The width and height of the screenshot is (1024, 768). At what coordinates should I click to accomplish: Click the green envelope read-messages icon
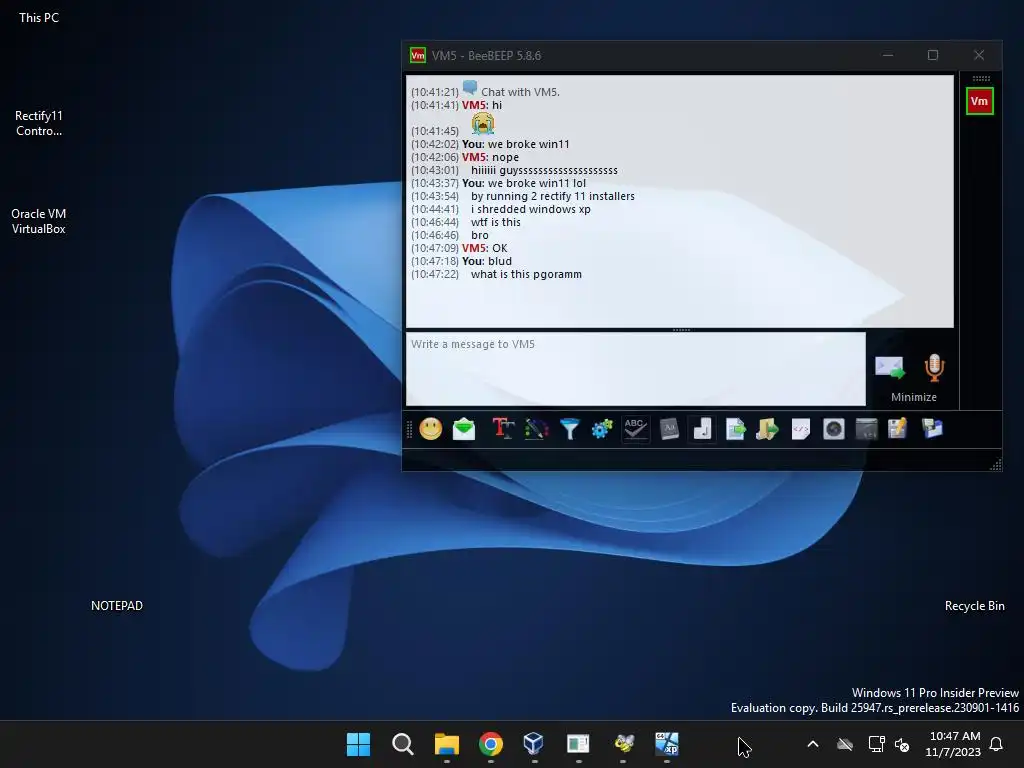click(x=464, y=429)
